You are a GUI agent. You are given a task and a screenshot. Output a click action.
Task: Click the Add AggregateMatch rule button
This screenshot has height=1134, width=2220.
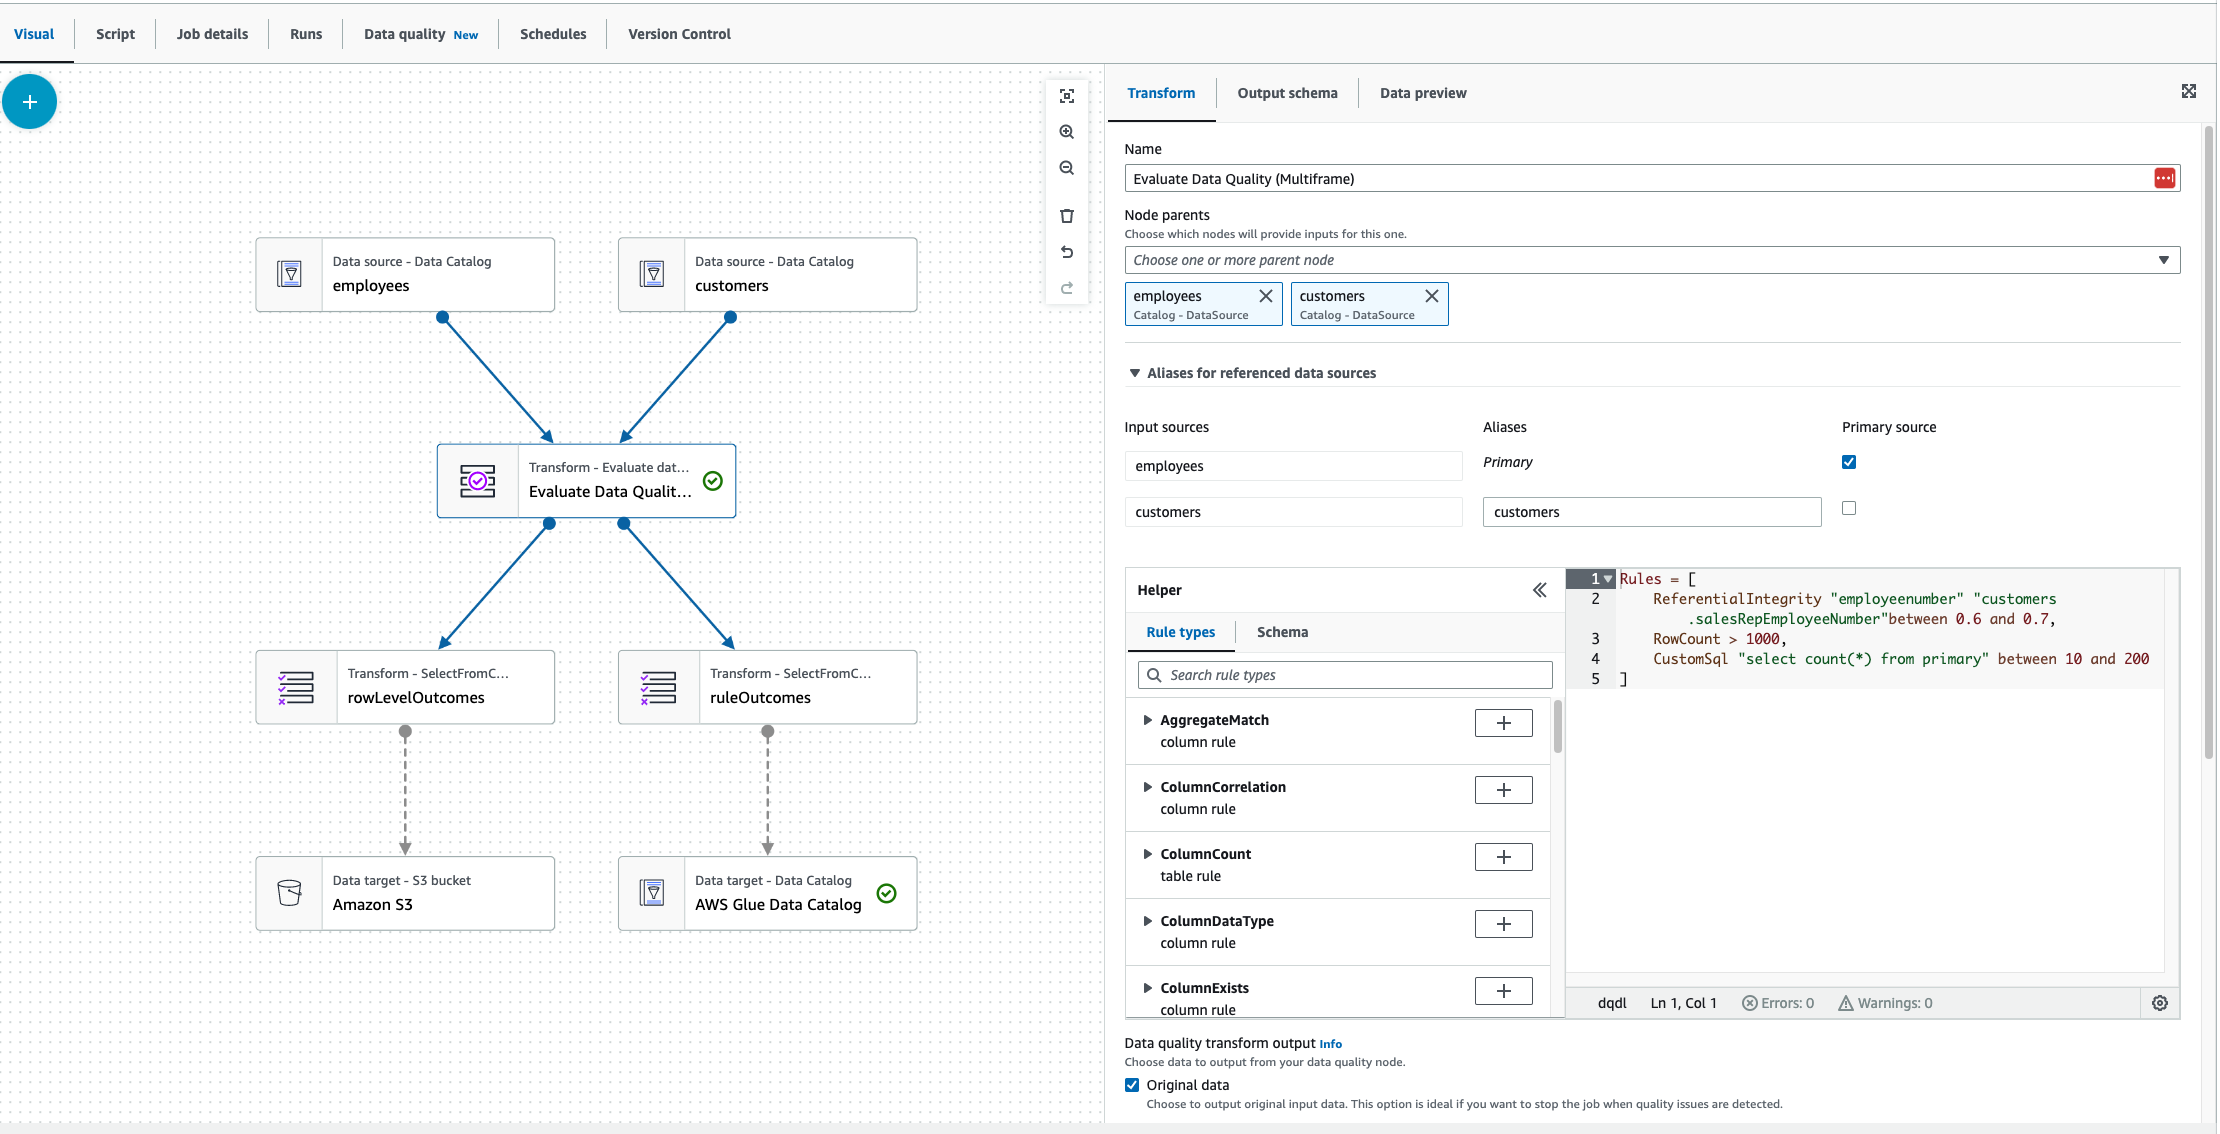[1503, 722]
